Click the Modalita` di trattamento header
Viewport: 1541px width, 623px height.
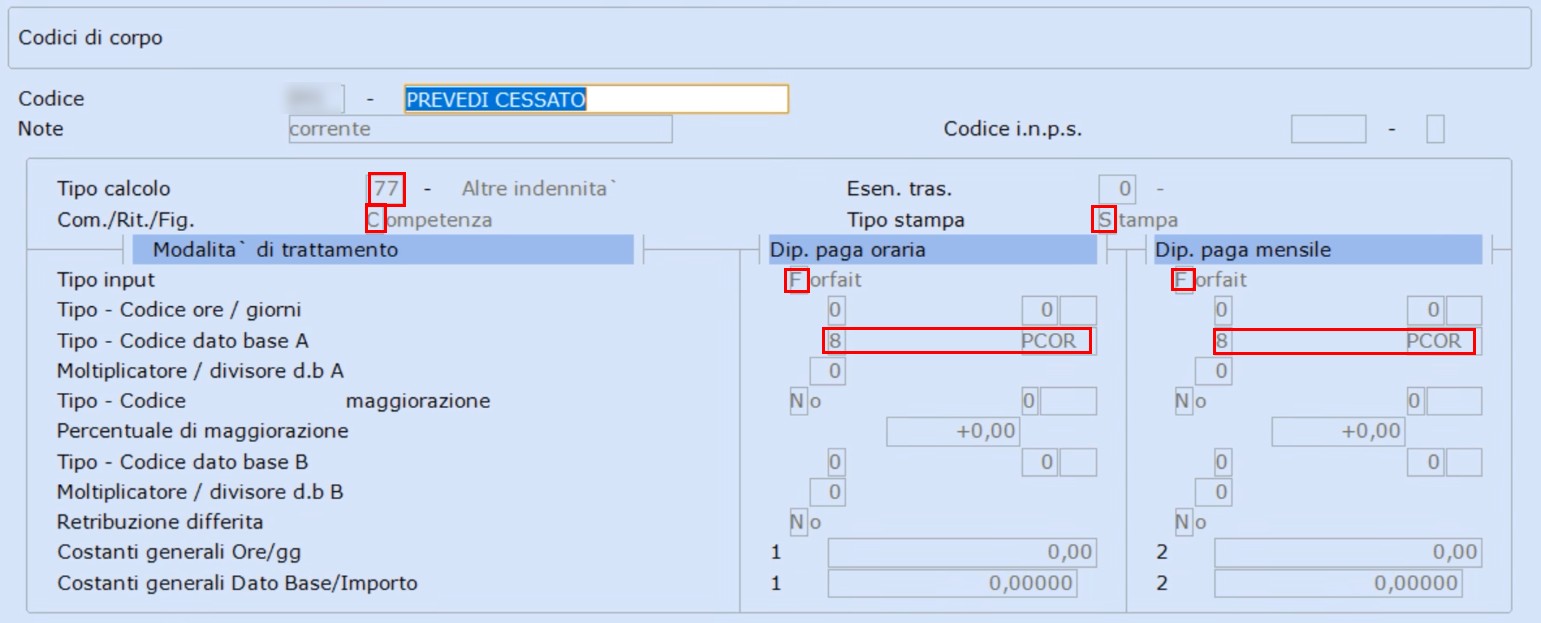(384, 250)
